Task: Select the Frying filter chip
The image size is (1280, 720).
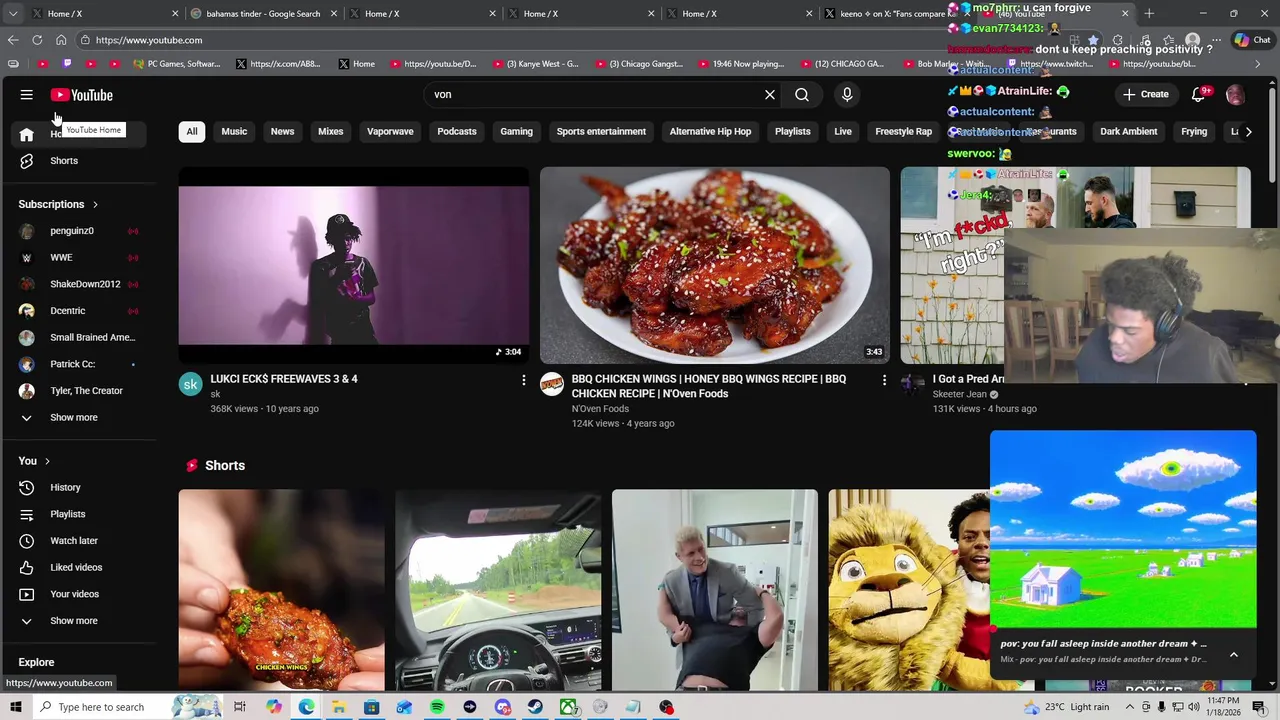Action: tap(1194, 131)
